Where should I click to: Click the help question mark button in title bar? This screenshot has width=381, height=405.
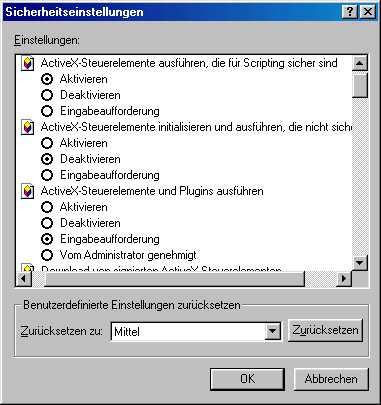pyautogui.click(x=350, y=12)
